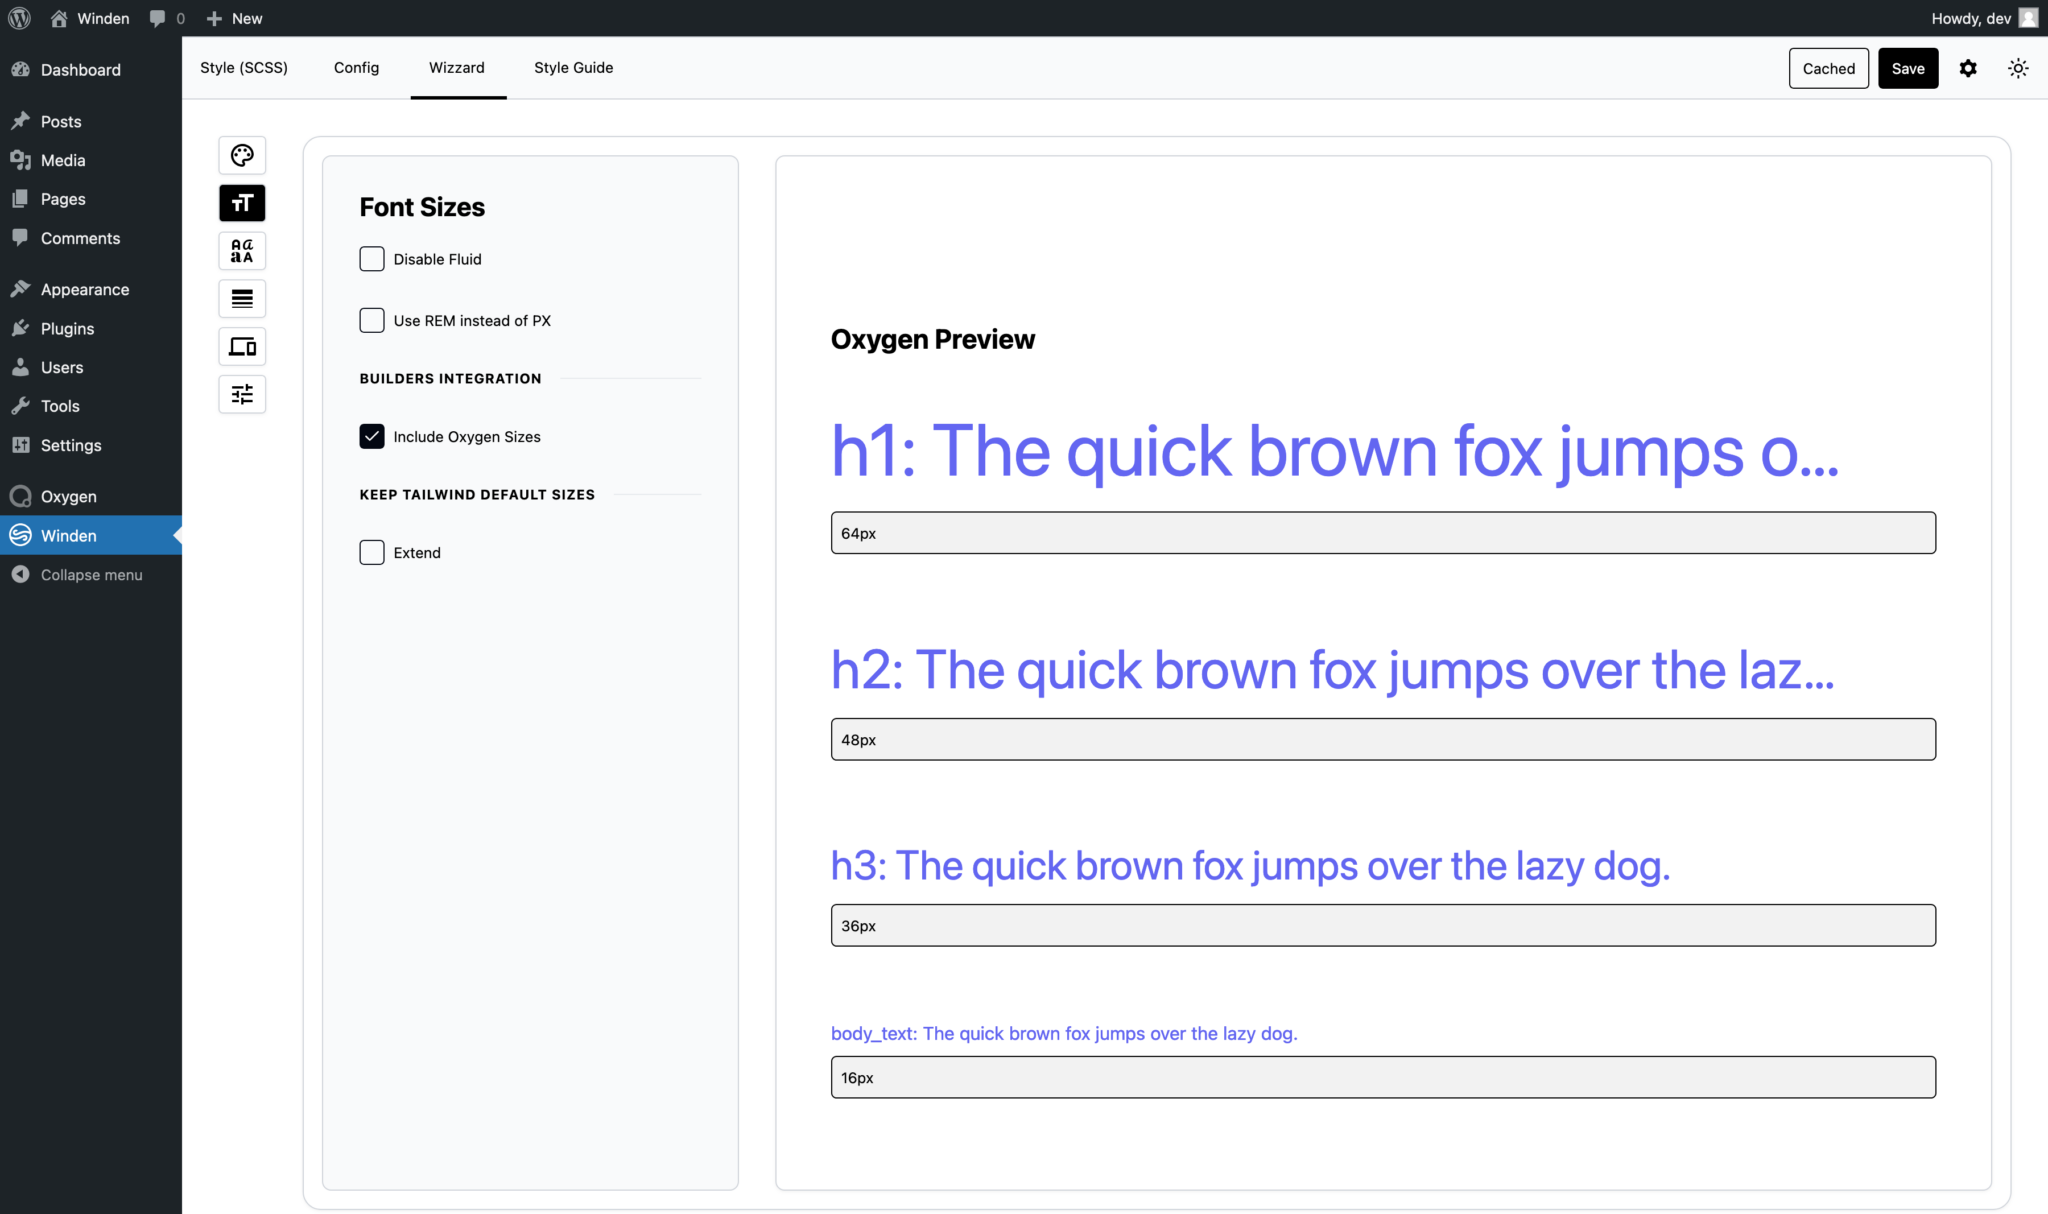Click Howdy, dev account menu
The width and height of the screenshot is (2048, 1214).
click(x=1983, y=18)
